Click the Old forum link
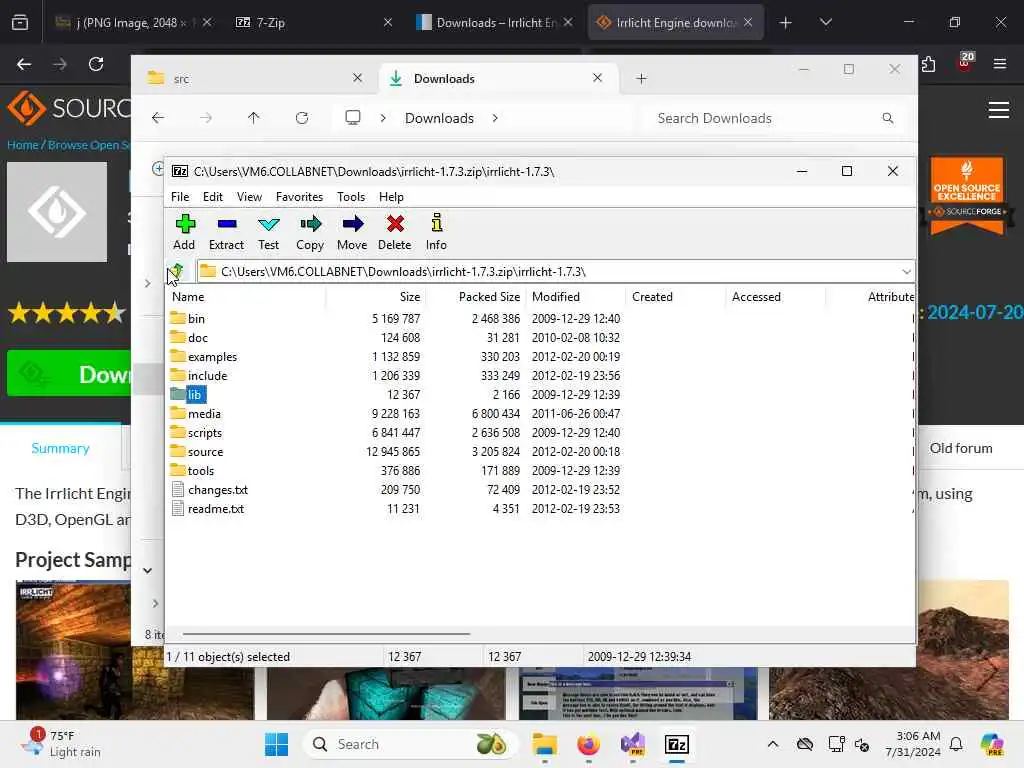Image resolution: width=1024 pixels, height=768 pixels. tap(961, 448)
